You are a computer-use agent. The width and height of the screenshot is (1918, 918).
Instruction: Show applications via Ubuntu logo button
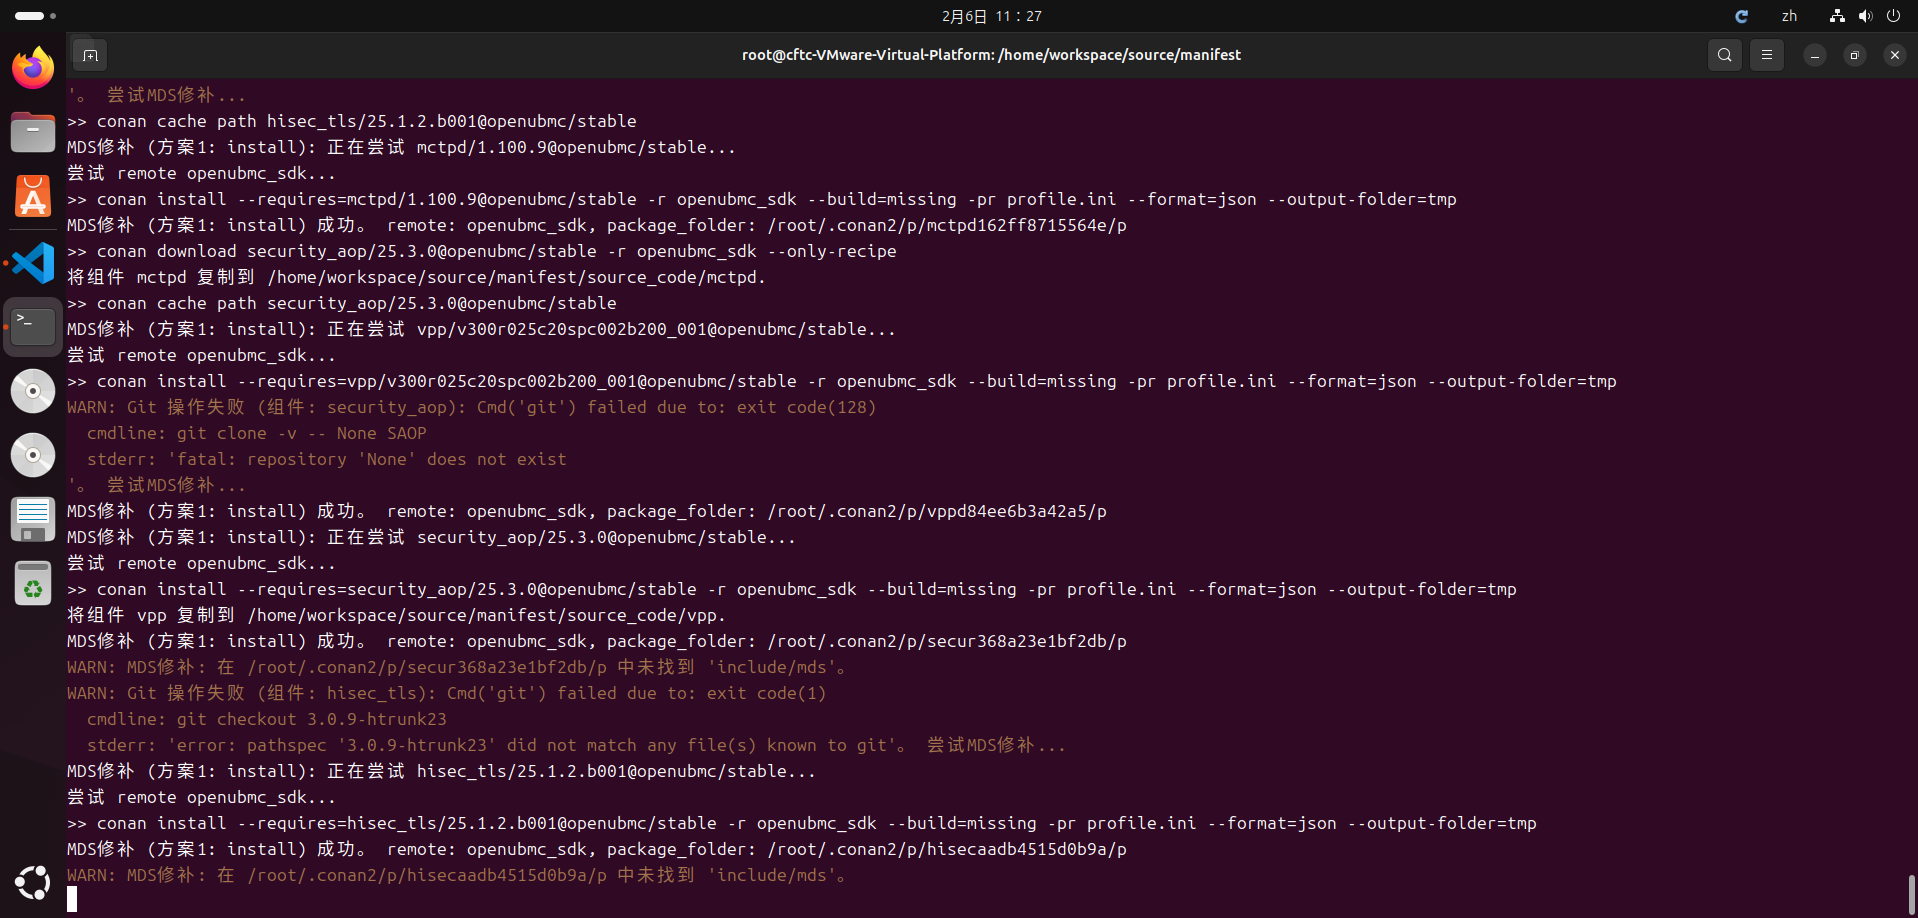(x=33, y=882)
